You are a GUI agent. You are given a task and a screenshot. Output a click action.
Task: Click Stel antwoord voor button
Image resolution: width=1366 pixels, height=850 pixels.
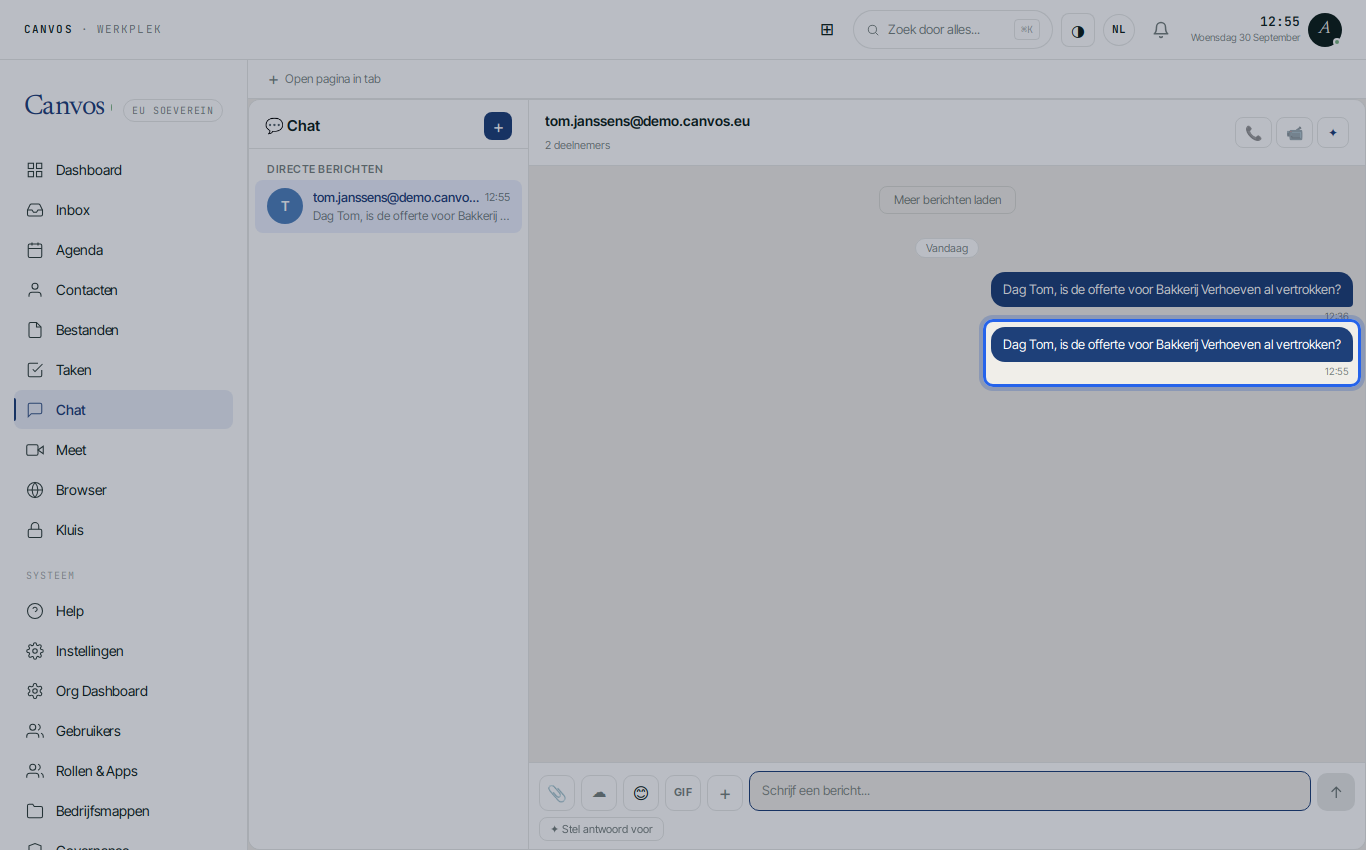pyautogui.click(x=601, y=829)
